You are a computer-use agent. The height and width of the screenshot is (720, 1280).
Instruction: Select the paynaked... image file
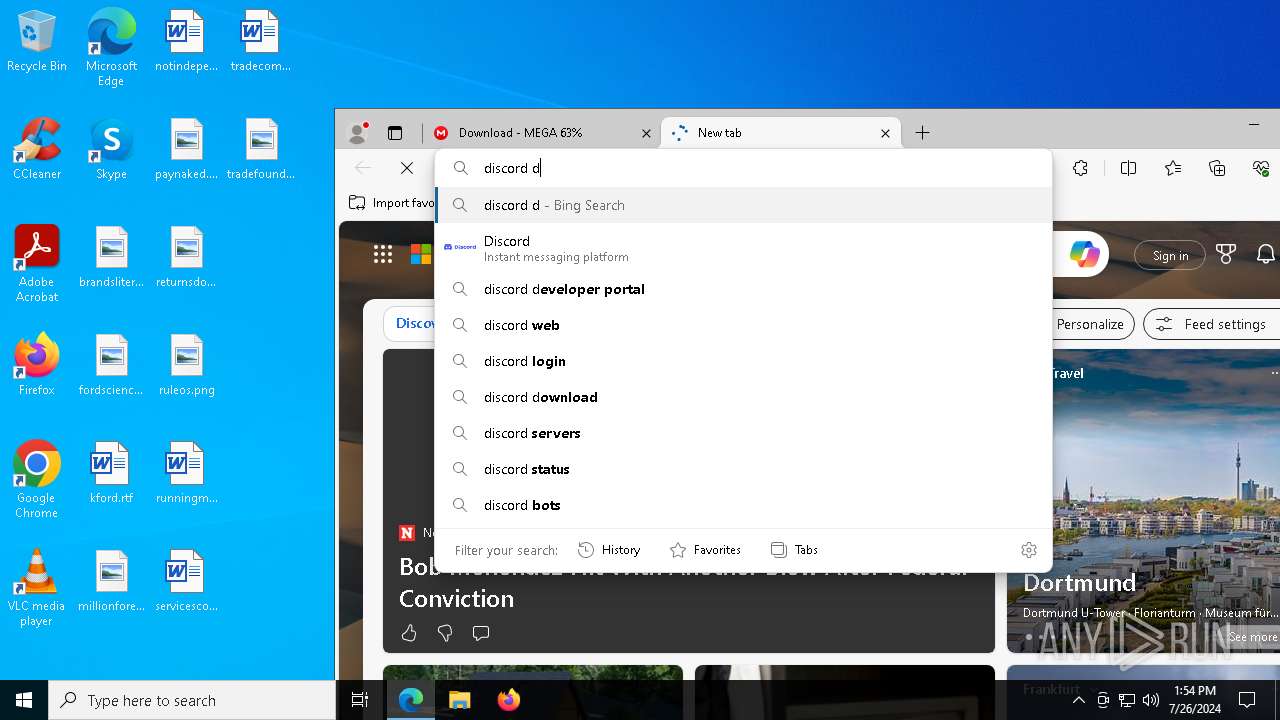point(186,150)
